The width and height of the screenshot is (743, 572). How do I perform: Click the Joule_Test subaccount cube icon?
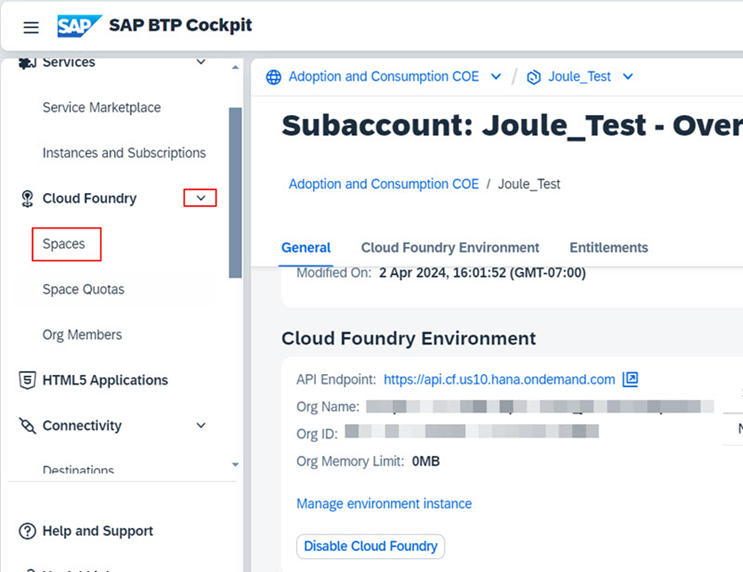[x=534, y=77]
